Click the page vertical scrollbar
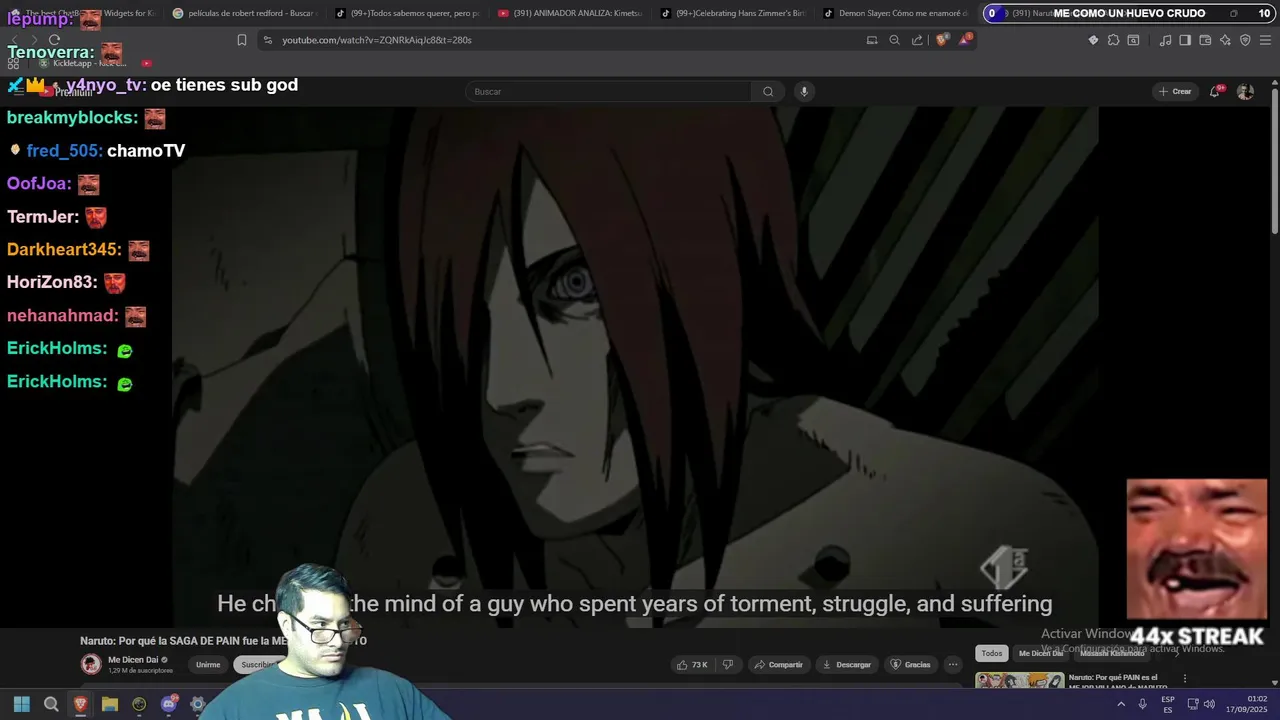The width and height of the screenshot is (1280, 720). (x=1275, y=160)
